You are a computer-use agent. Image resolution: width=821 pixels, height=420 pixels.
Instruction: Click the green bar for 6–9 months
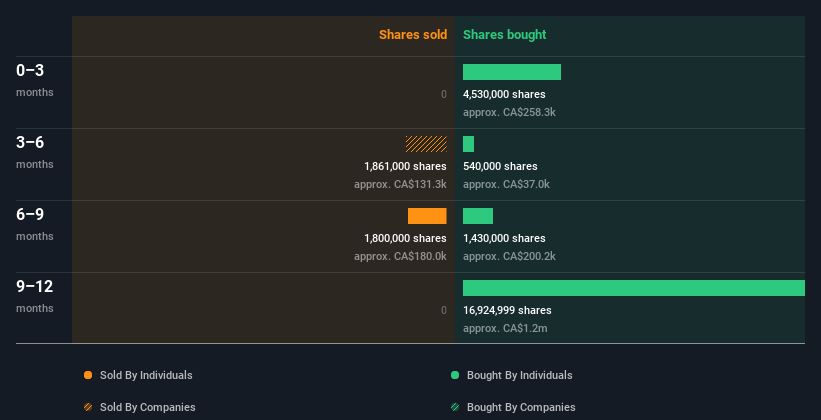478,216
